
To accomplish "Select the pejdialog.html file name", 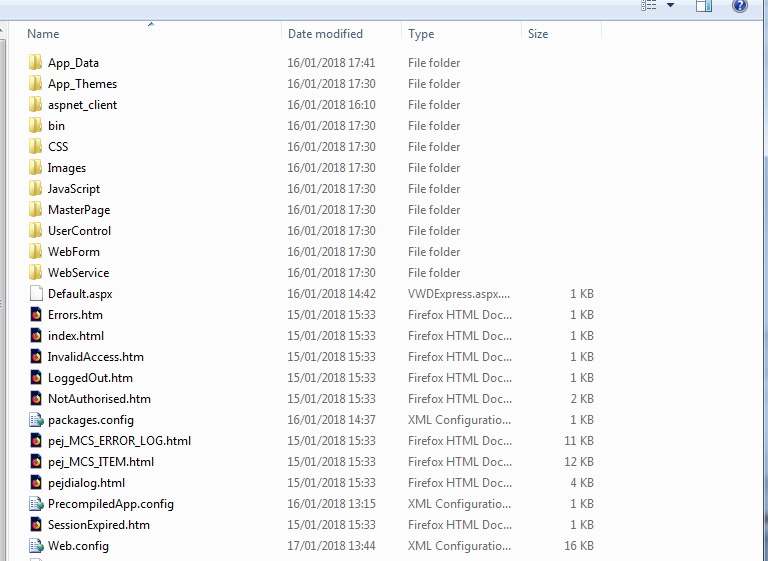I will click(x=86, y=483).
